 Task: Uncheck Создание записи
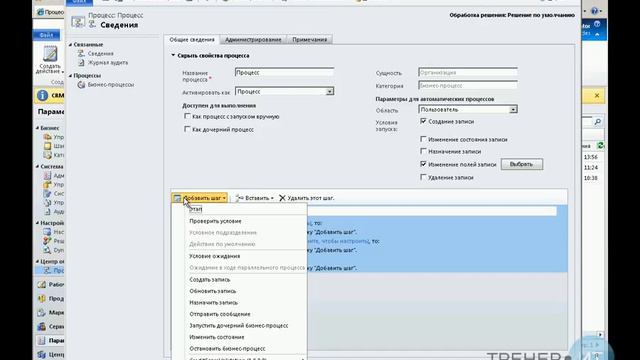(x=423, y=121)
